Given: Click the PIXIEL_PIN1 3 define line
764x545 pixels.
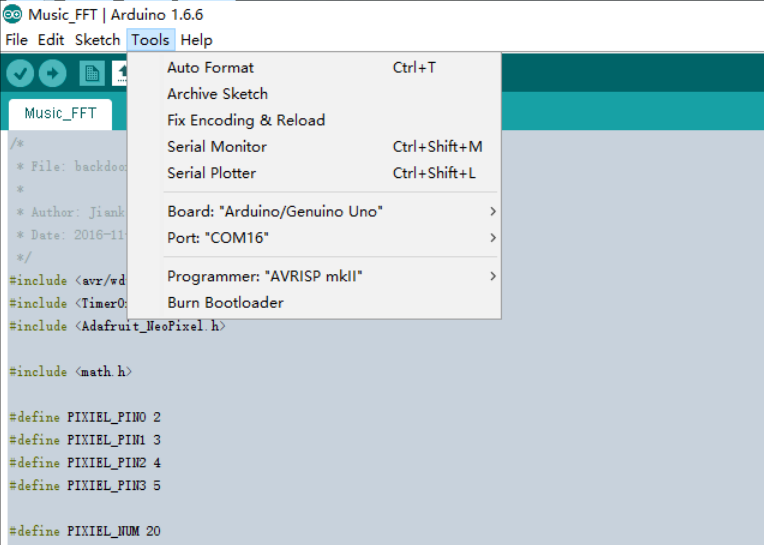Looking at the screenshot, I should tap(85, 440).
